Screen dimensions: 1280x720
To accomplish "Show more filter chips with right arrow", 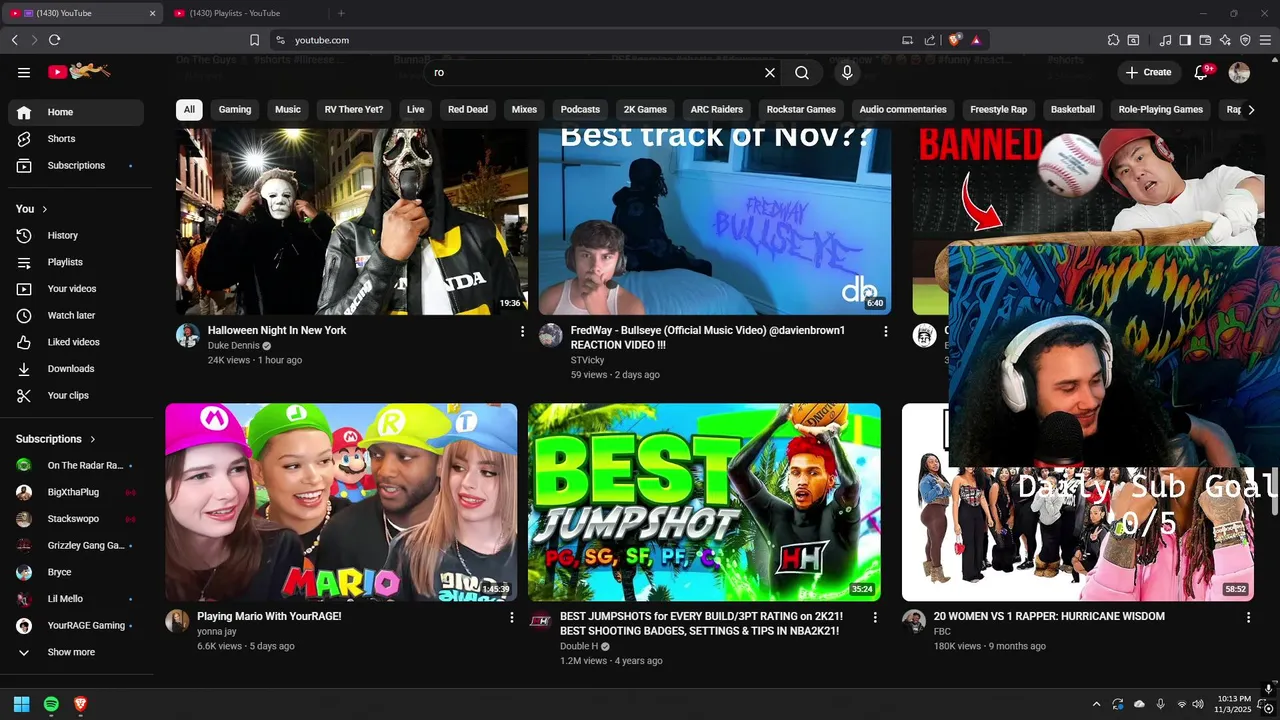I will [1251, 110].
